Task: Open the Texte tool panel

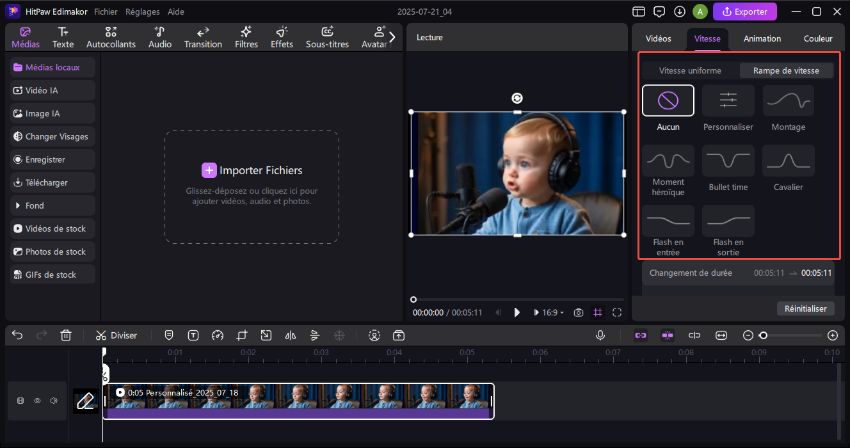Action: [63, 37]
